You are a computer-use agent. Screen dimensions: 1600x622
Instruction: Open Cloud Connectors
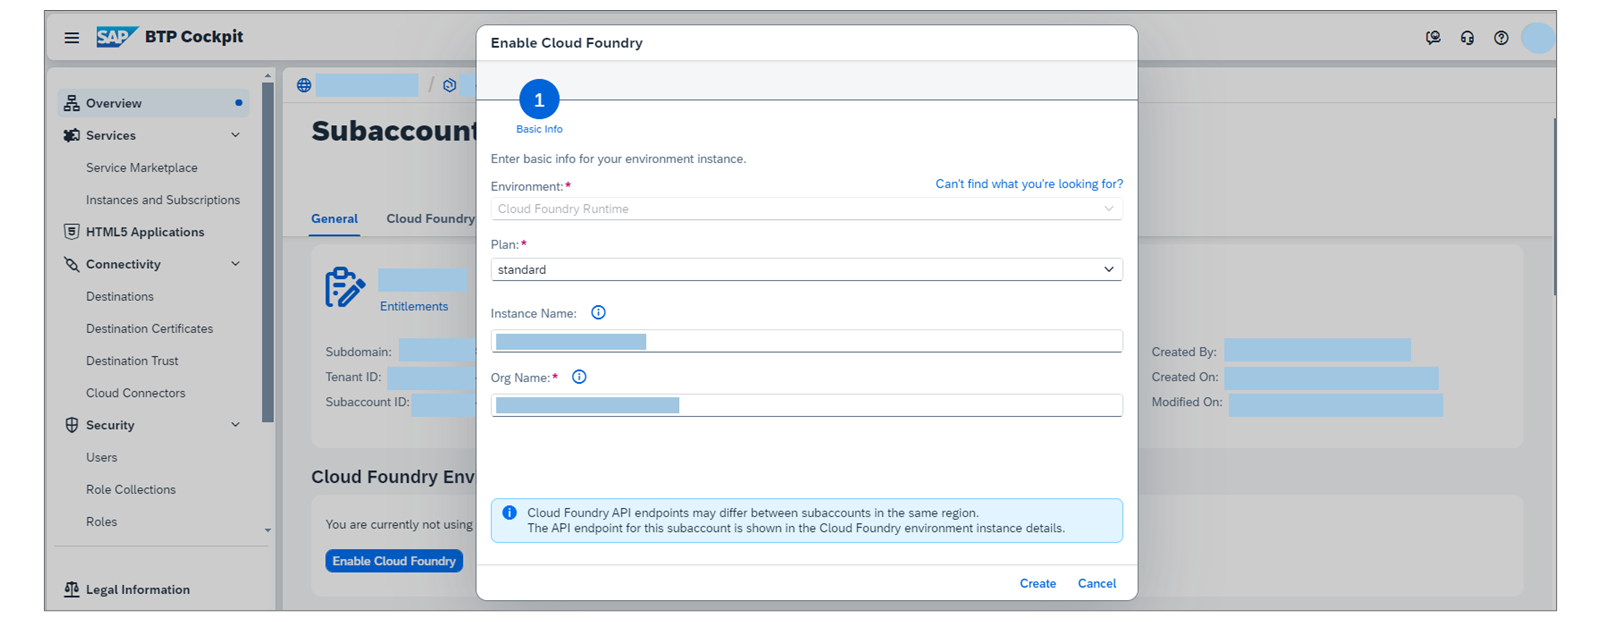pos(135,393)
